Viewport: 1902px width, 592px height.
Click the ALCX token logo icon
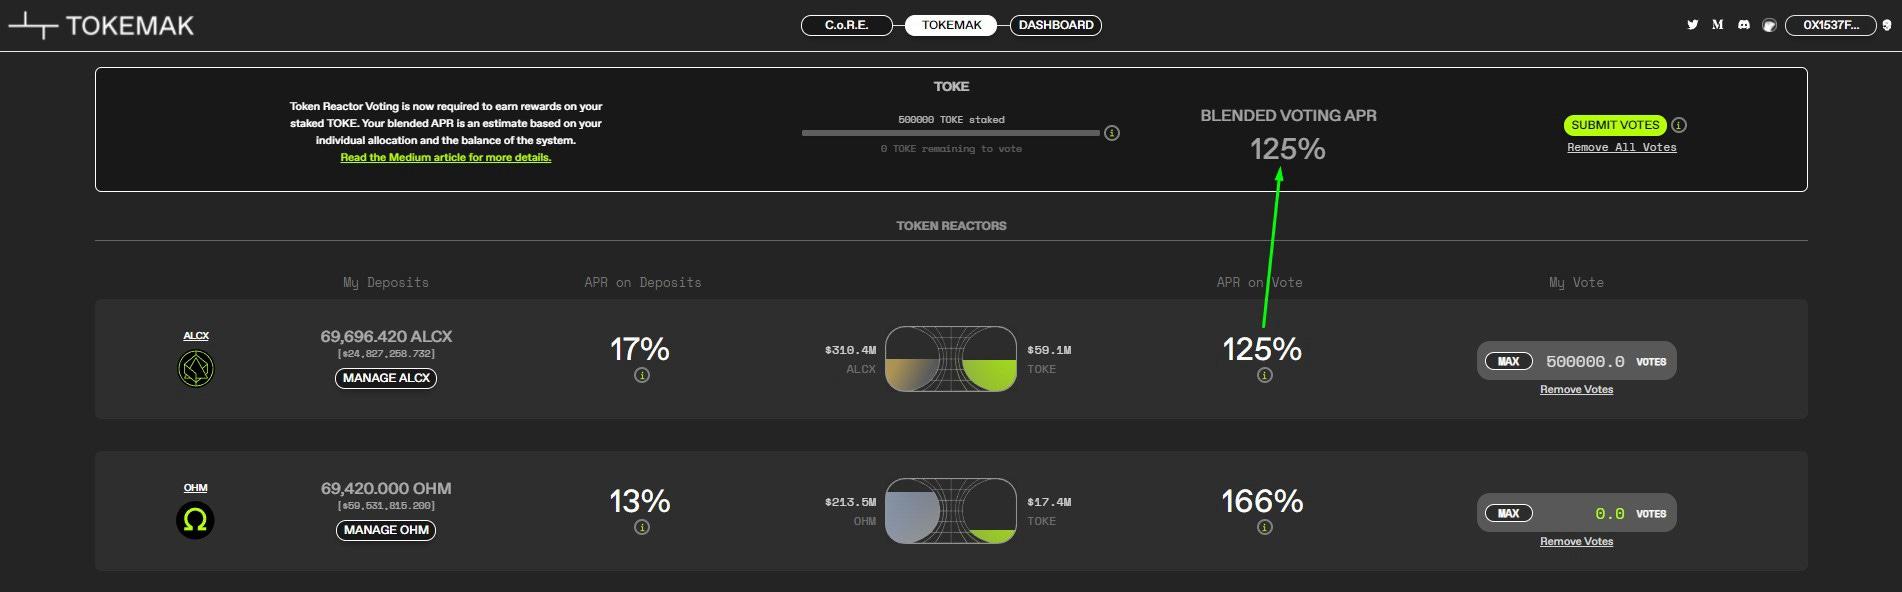click(196, 369)
